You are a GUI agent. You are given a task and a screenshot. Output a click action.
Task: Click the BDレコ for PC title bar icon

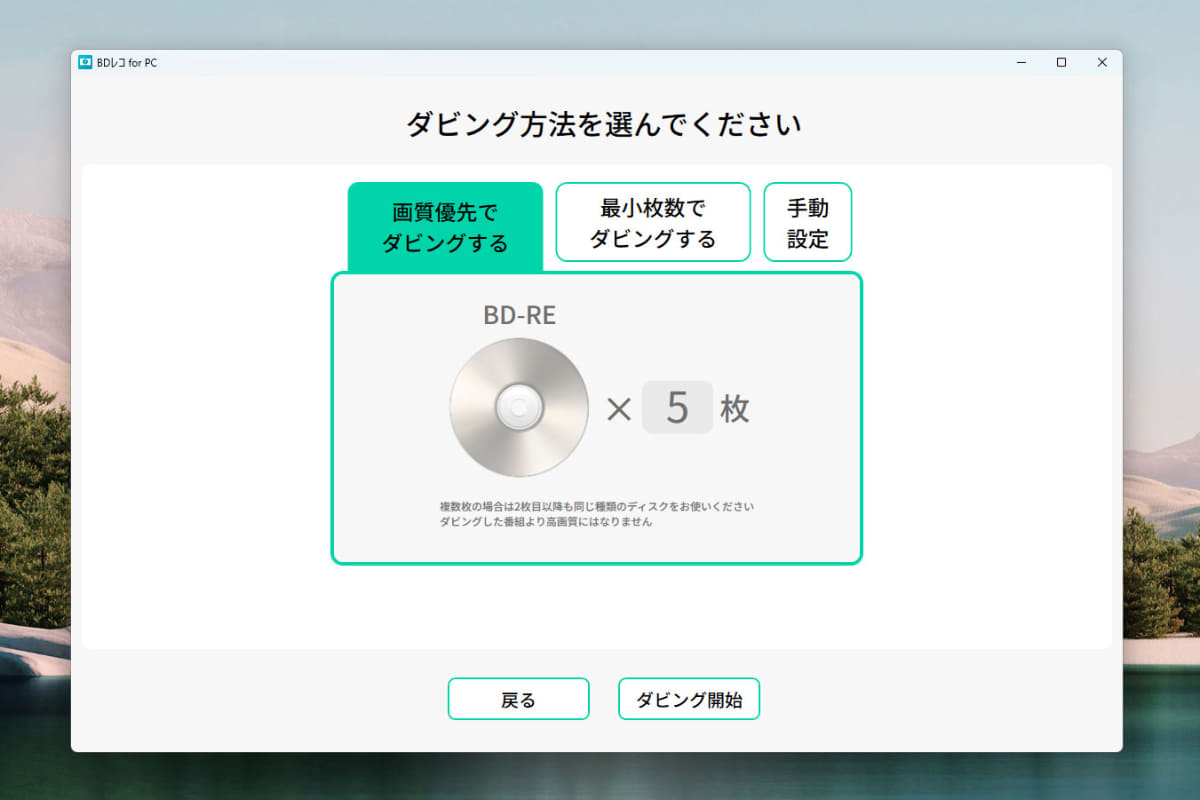[x=84, y=62]
